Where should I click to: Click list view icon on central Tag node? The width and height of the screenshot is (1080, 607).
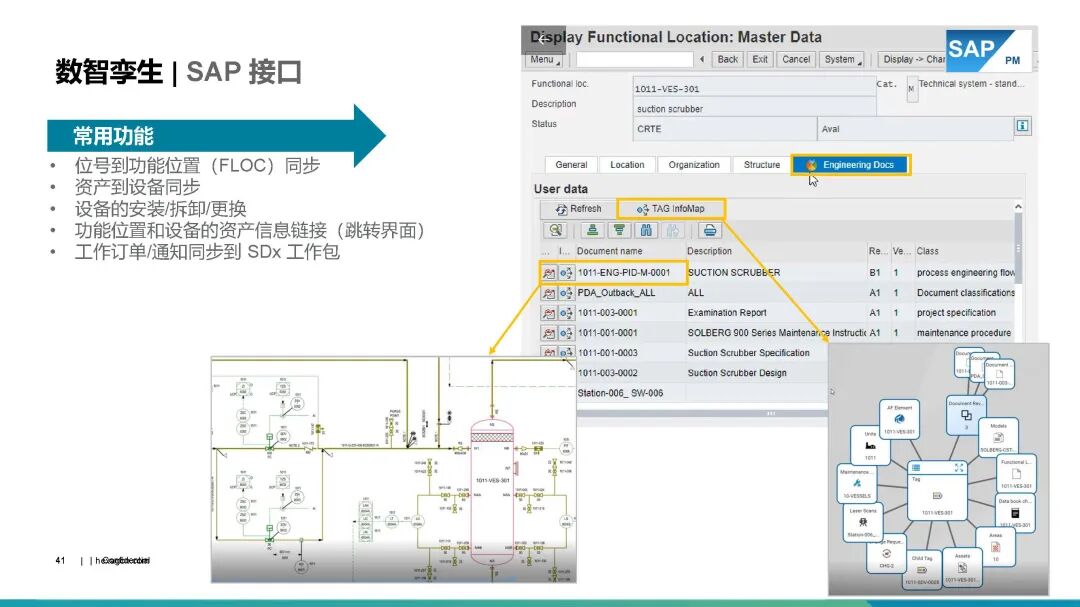click(916, 468)
